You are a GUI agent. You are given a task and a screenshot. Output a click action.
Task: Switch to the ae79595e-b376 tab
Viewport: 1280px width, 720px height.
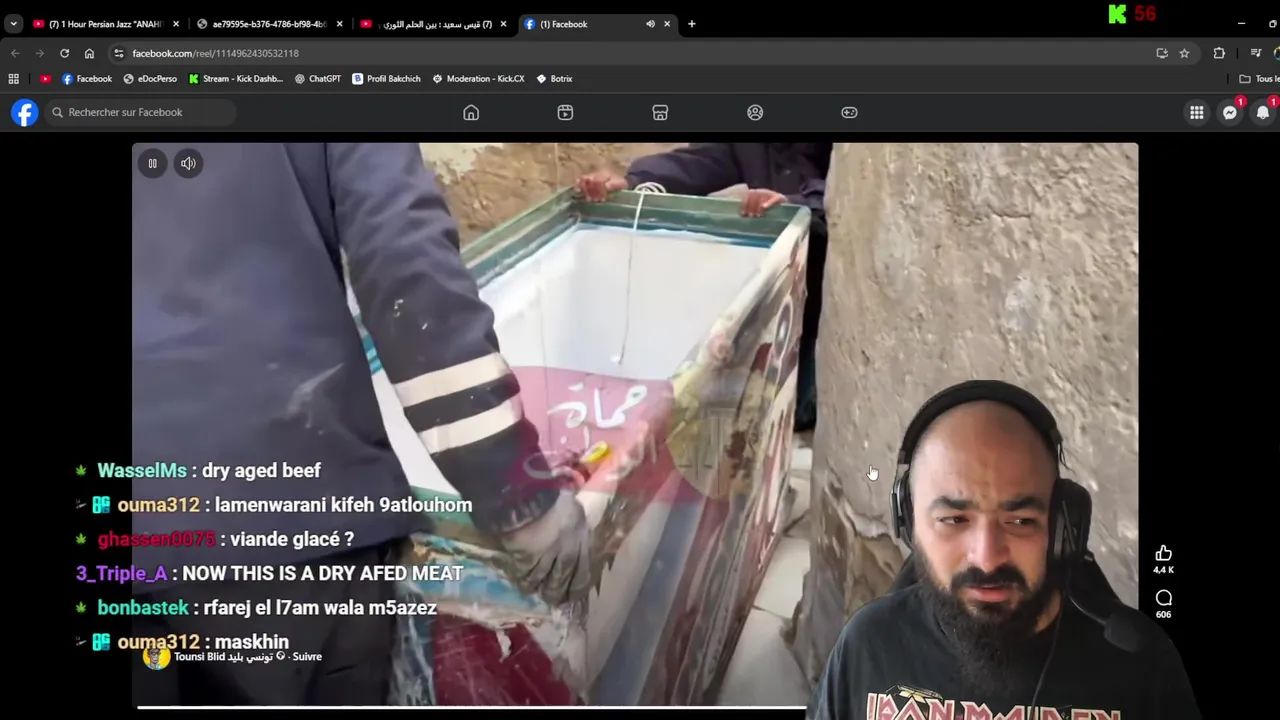(270, 24)
